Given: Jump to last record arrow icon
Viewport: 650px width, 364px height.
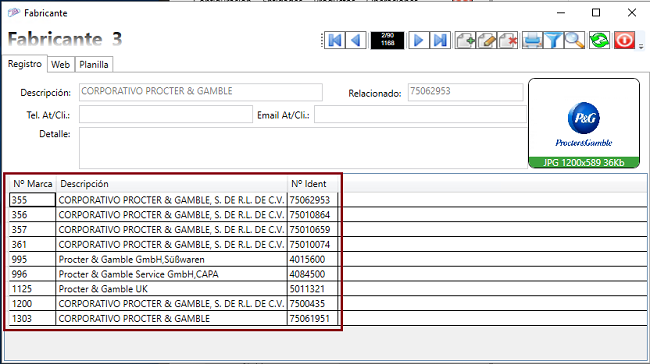Looking at the screenshot, I should tap(440, 40).
